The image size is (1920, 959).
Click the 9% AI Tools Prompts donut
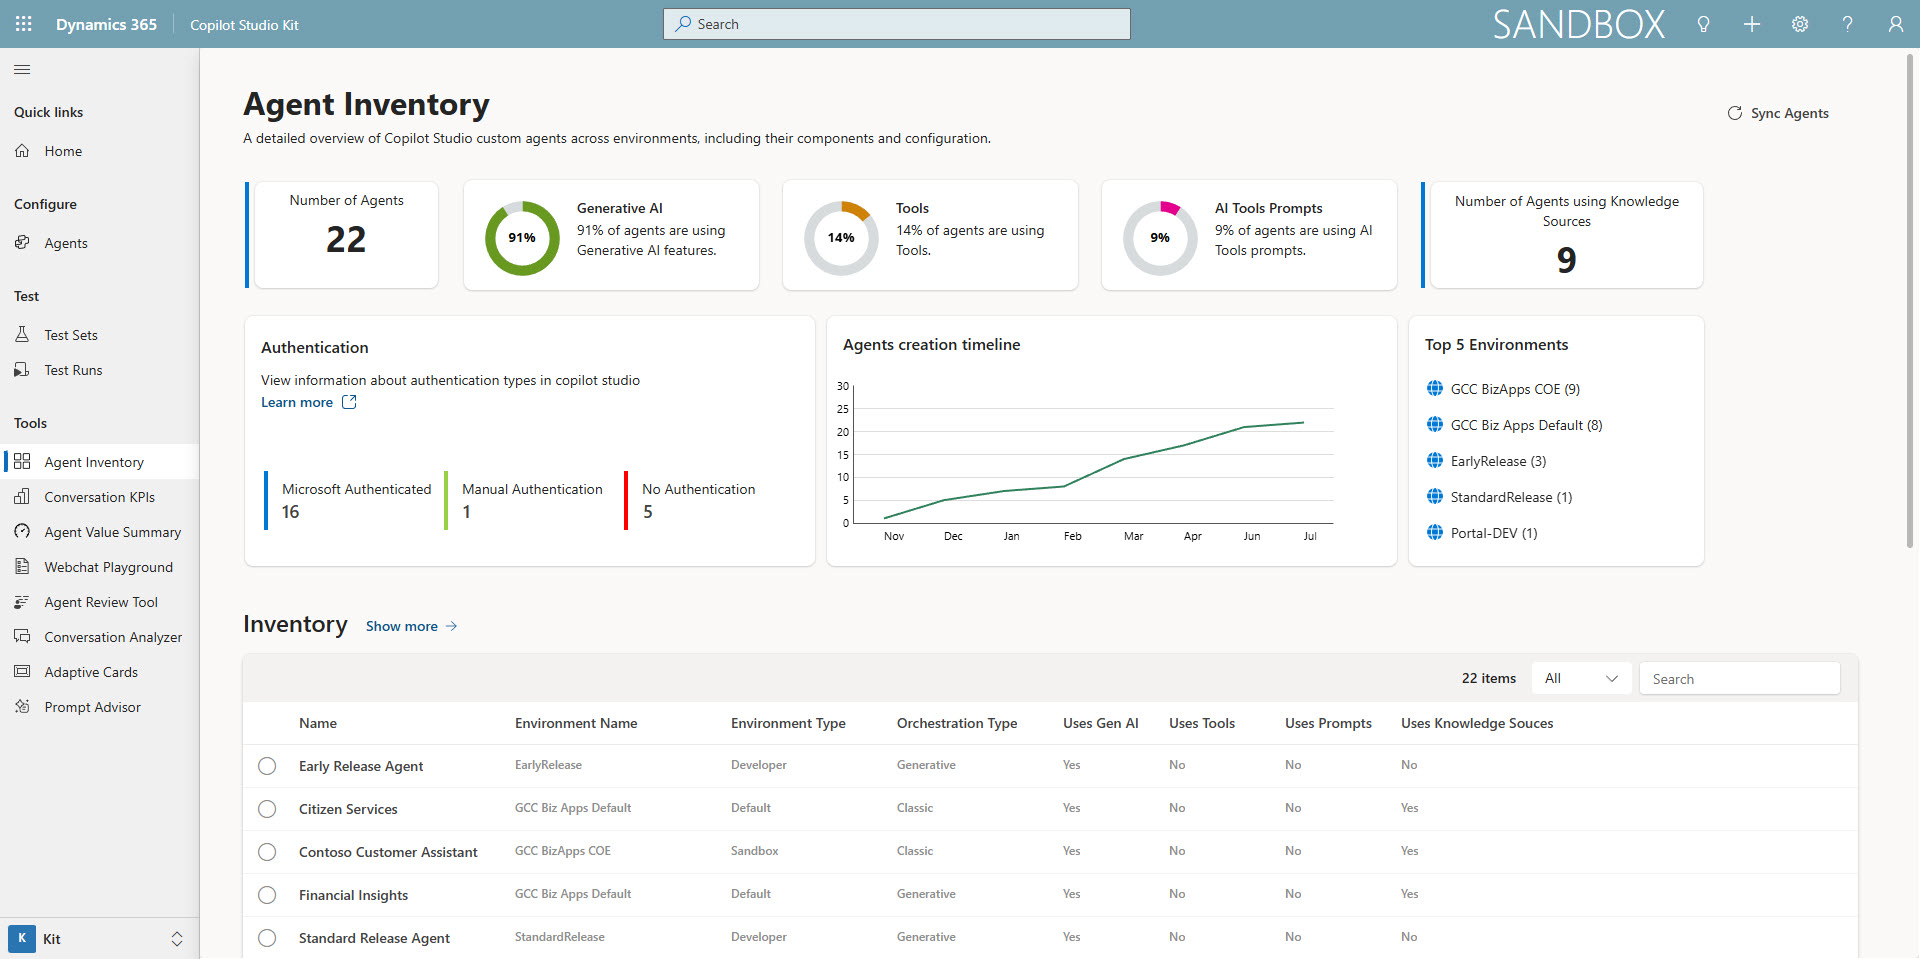pyautogui.click(x=1160, y=238)
